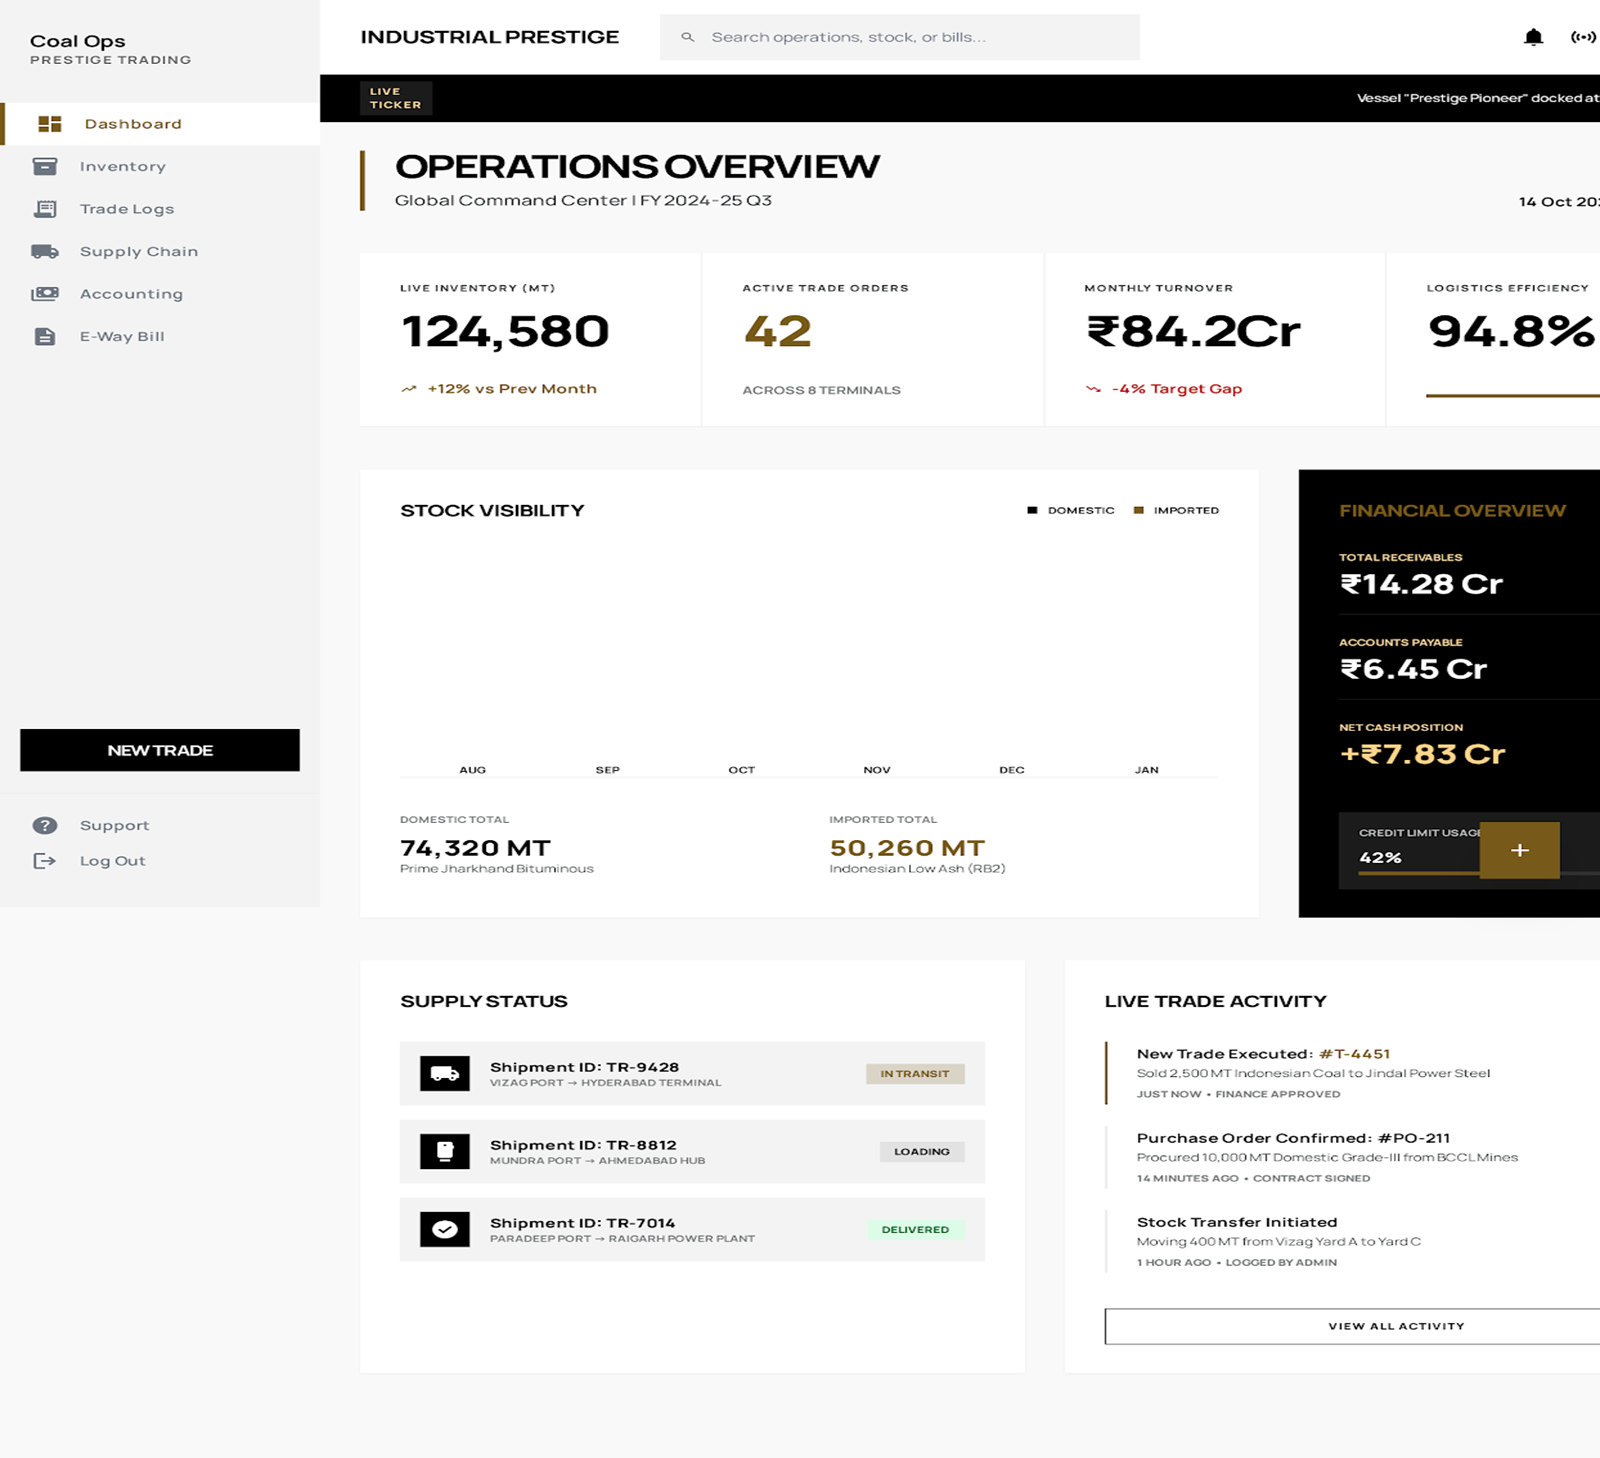Click the IN TRANSIT status badge on TR-9428
The image size is (1600, 1458).
coord(914,1073)
